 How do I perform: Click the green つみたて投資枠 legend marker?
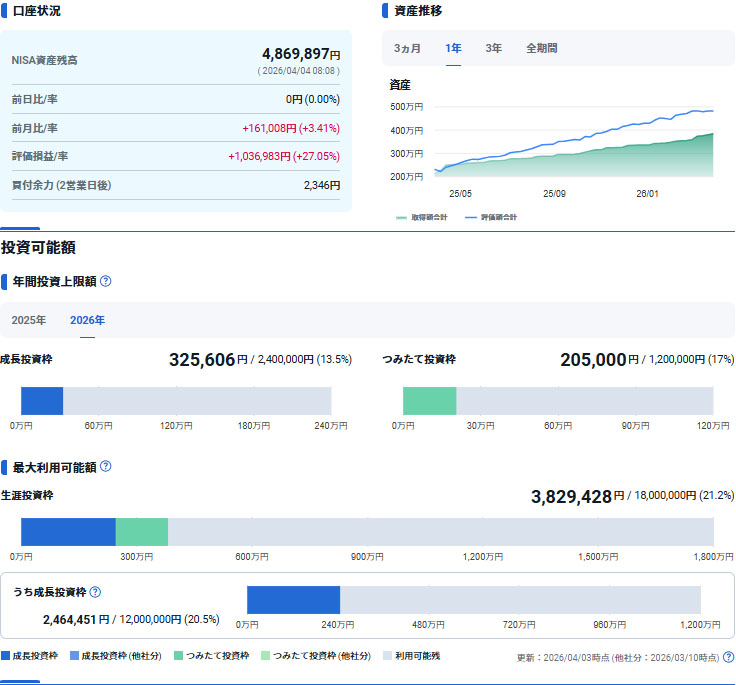point(179,656)
